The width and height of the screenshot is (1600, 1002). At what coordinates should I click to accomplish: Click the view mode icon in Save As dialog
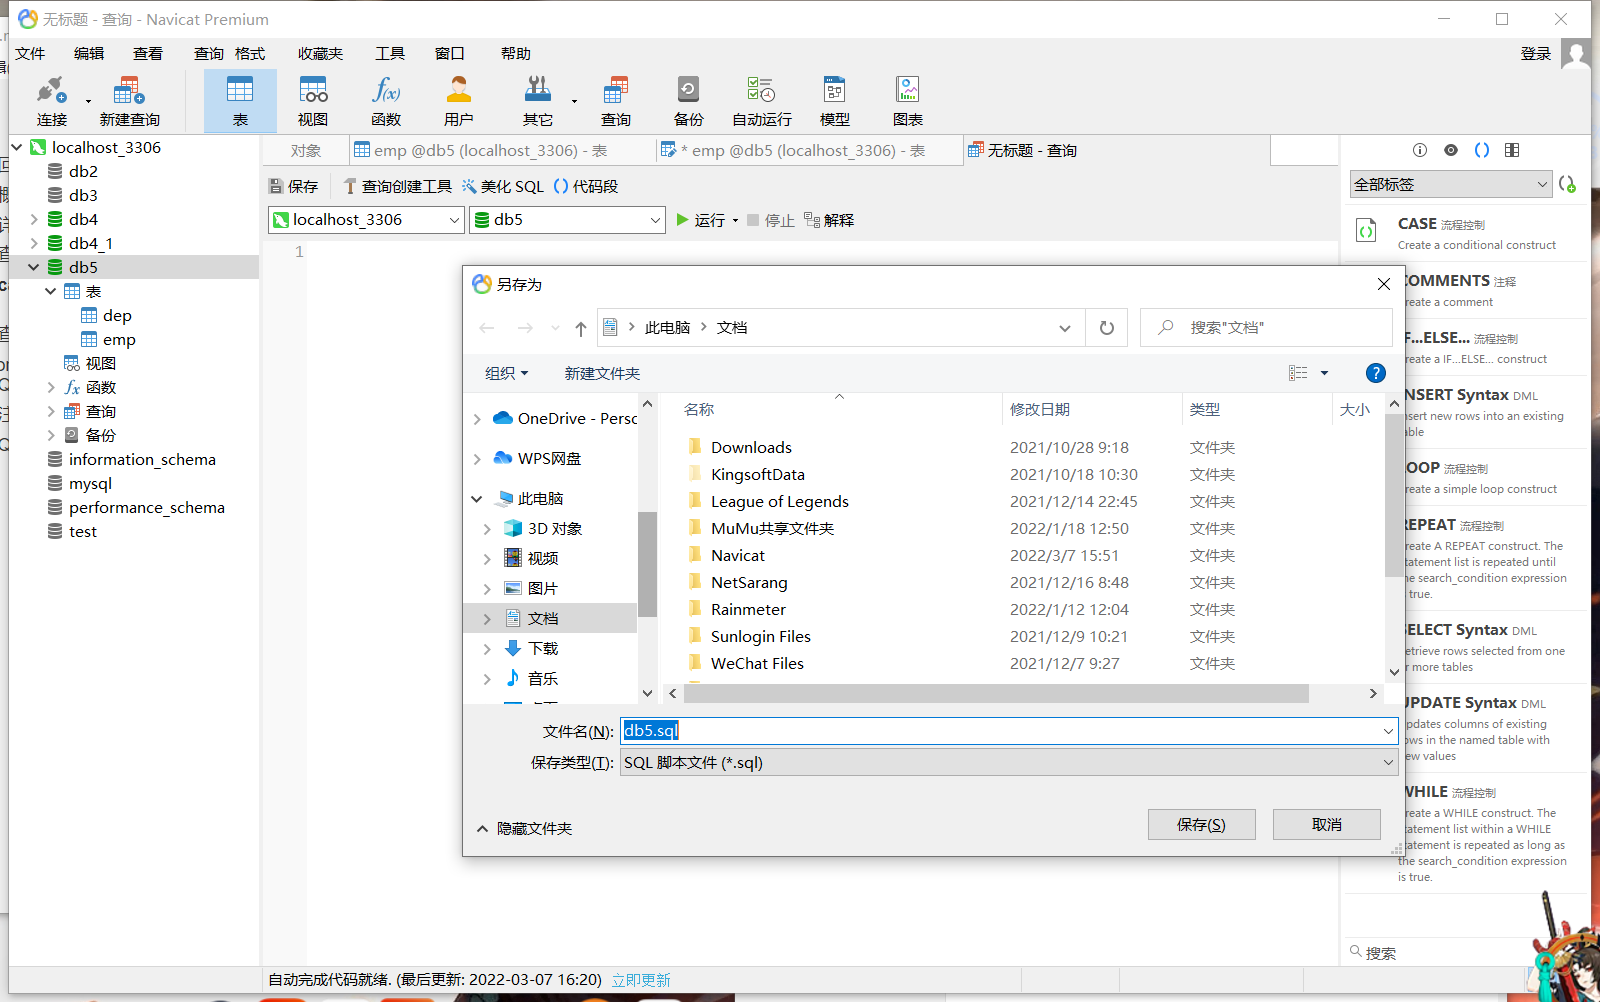1298,373
